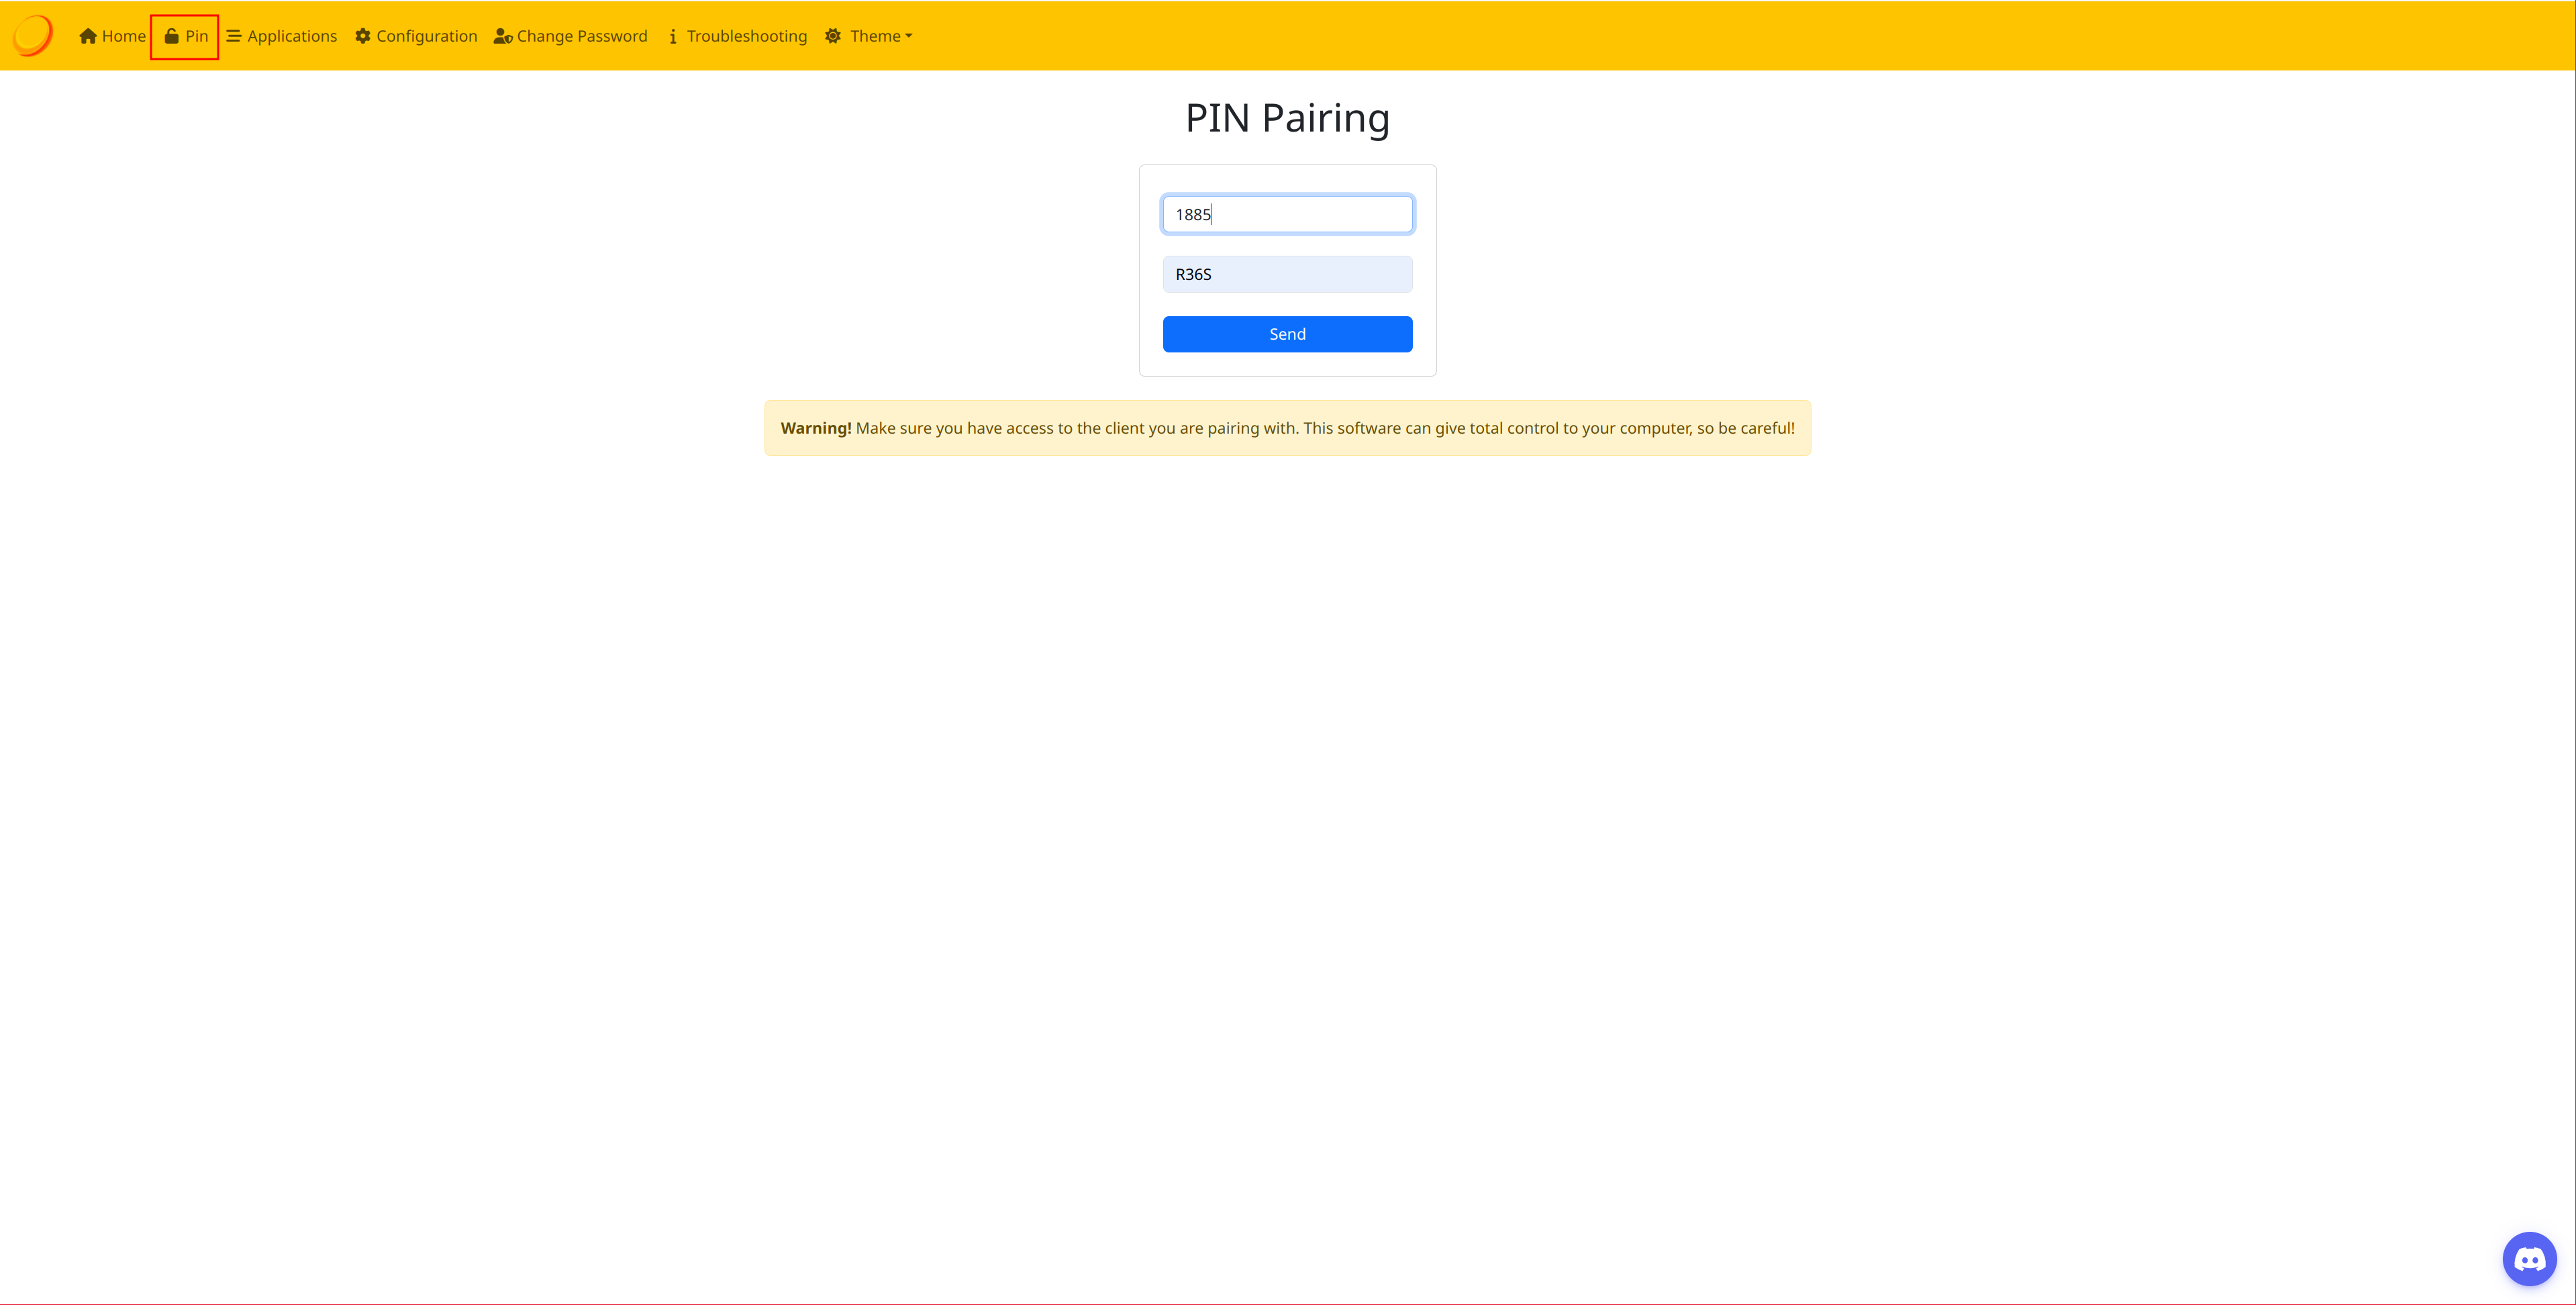Click the Sunshine logo icon

[33, 36]
